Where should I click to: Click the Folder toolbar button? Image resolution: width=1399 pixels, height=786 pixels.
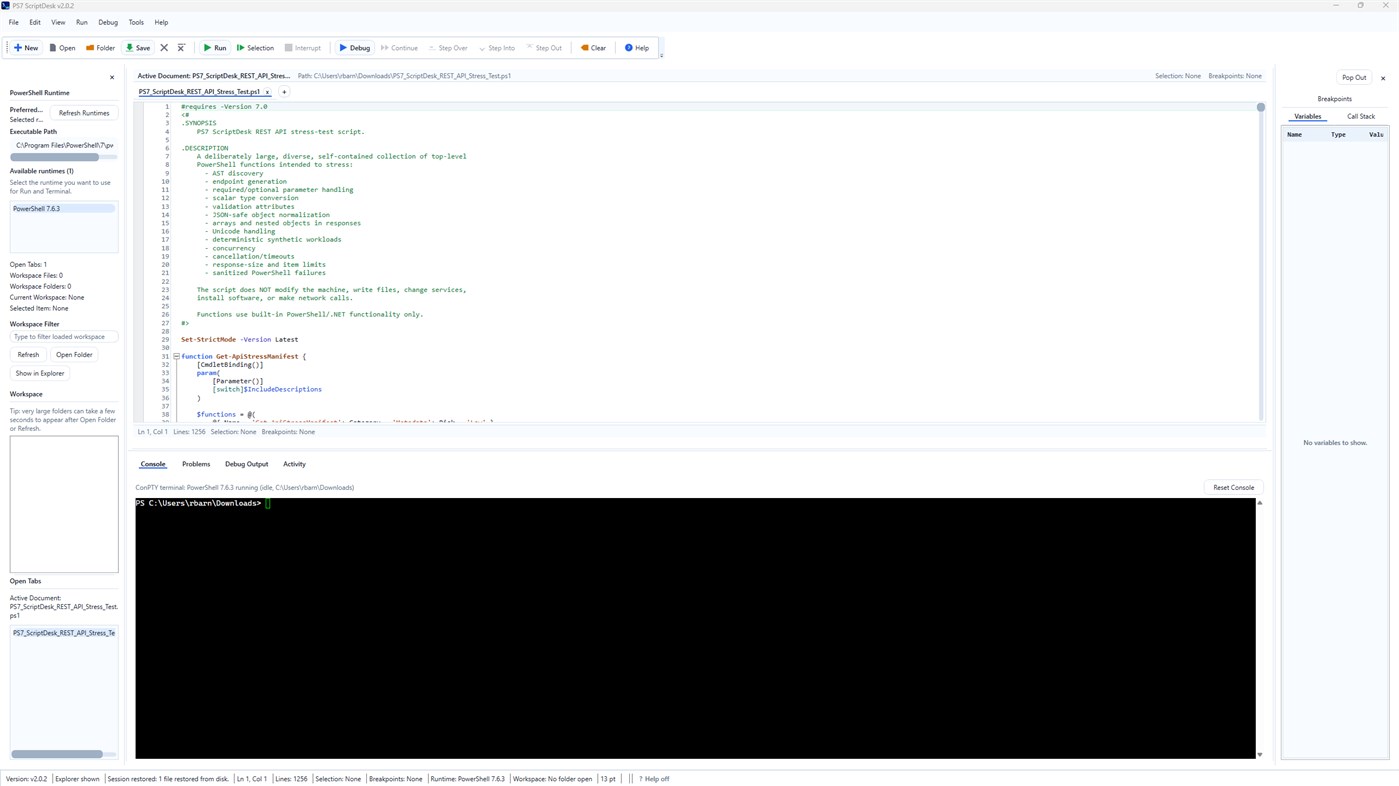(x=100, y=48)
